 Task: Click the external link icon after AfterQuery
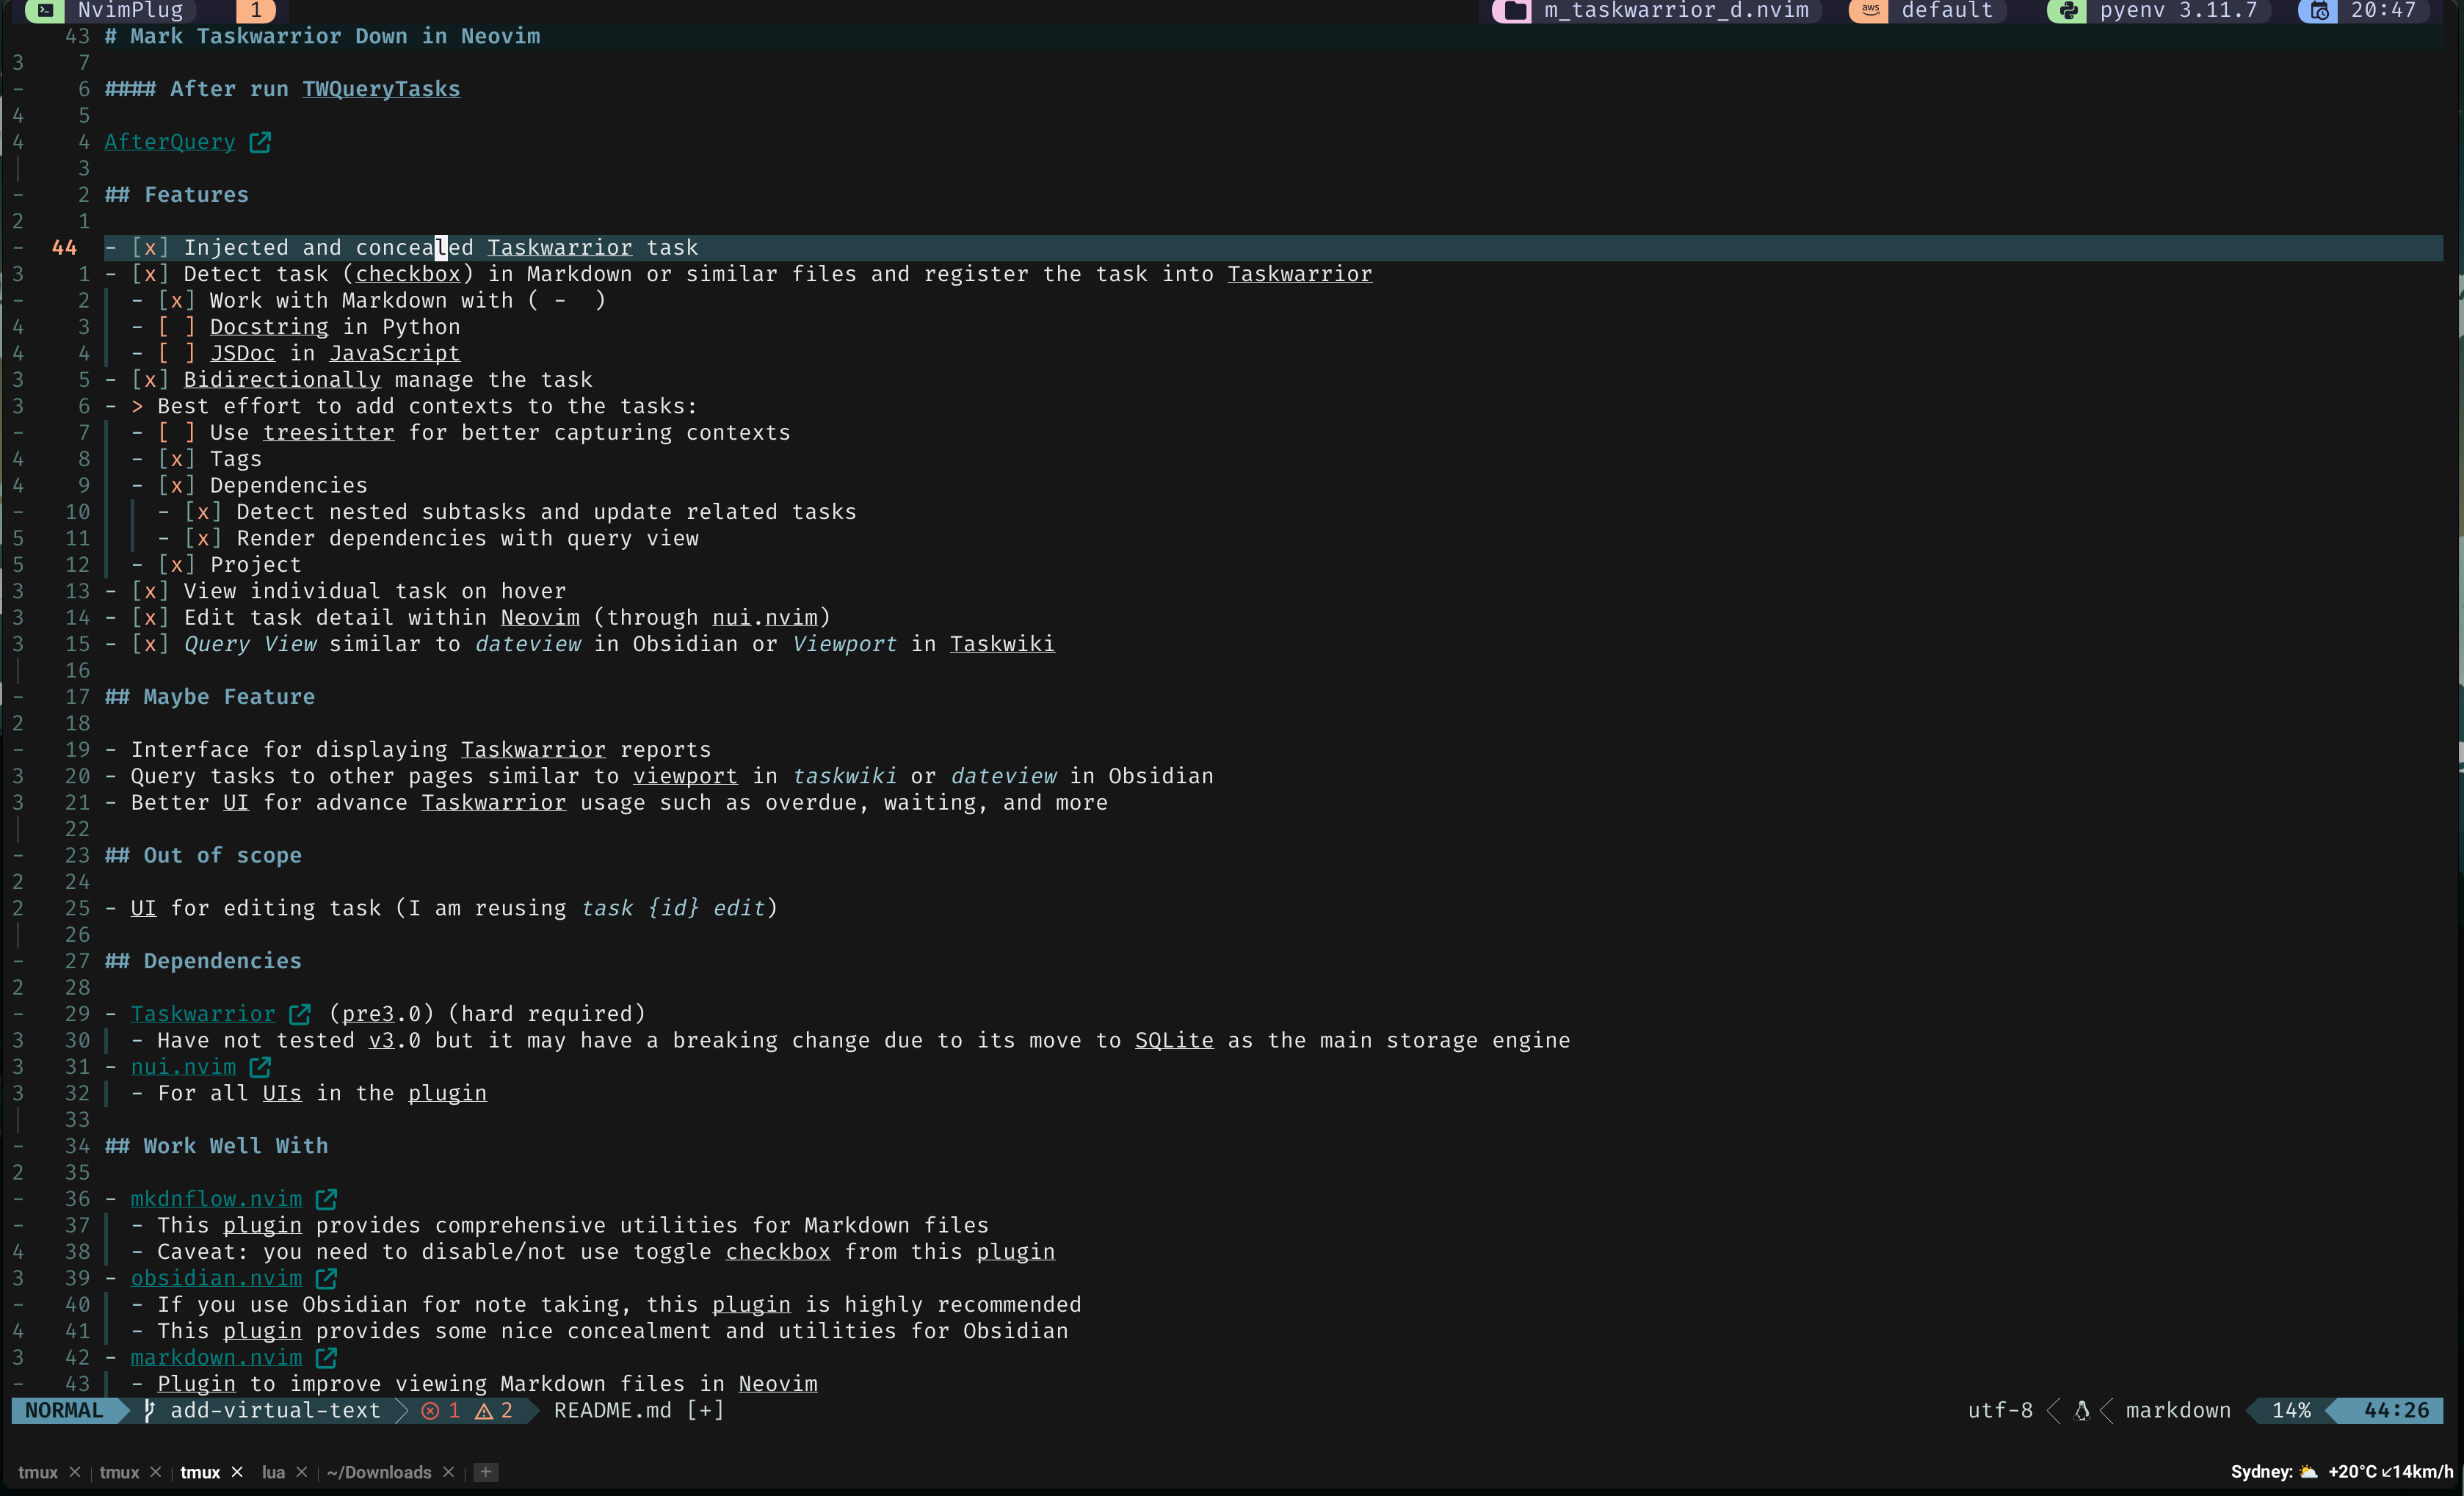(260, 142)
